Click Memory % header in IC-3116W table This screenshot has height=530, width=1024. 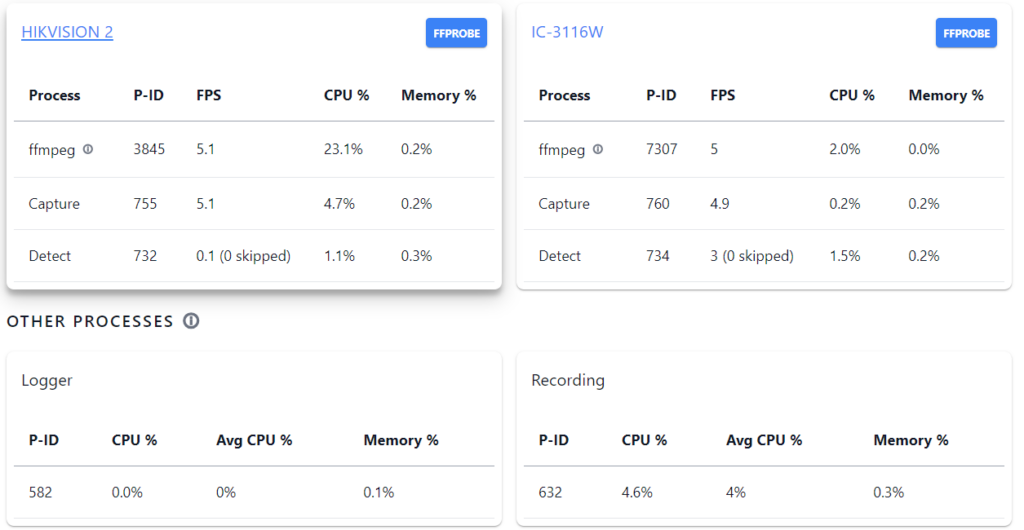tap(945, 96)
